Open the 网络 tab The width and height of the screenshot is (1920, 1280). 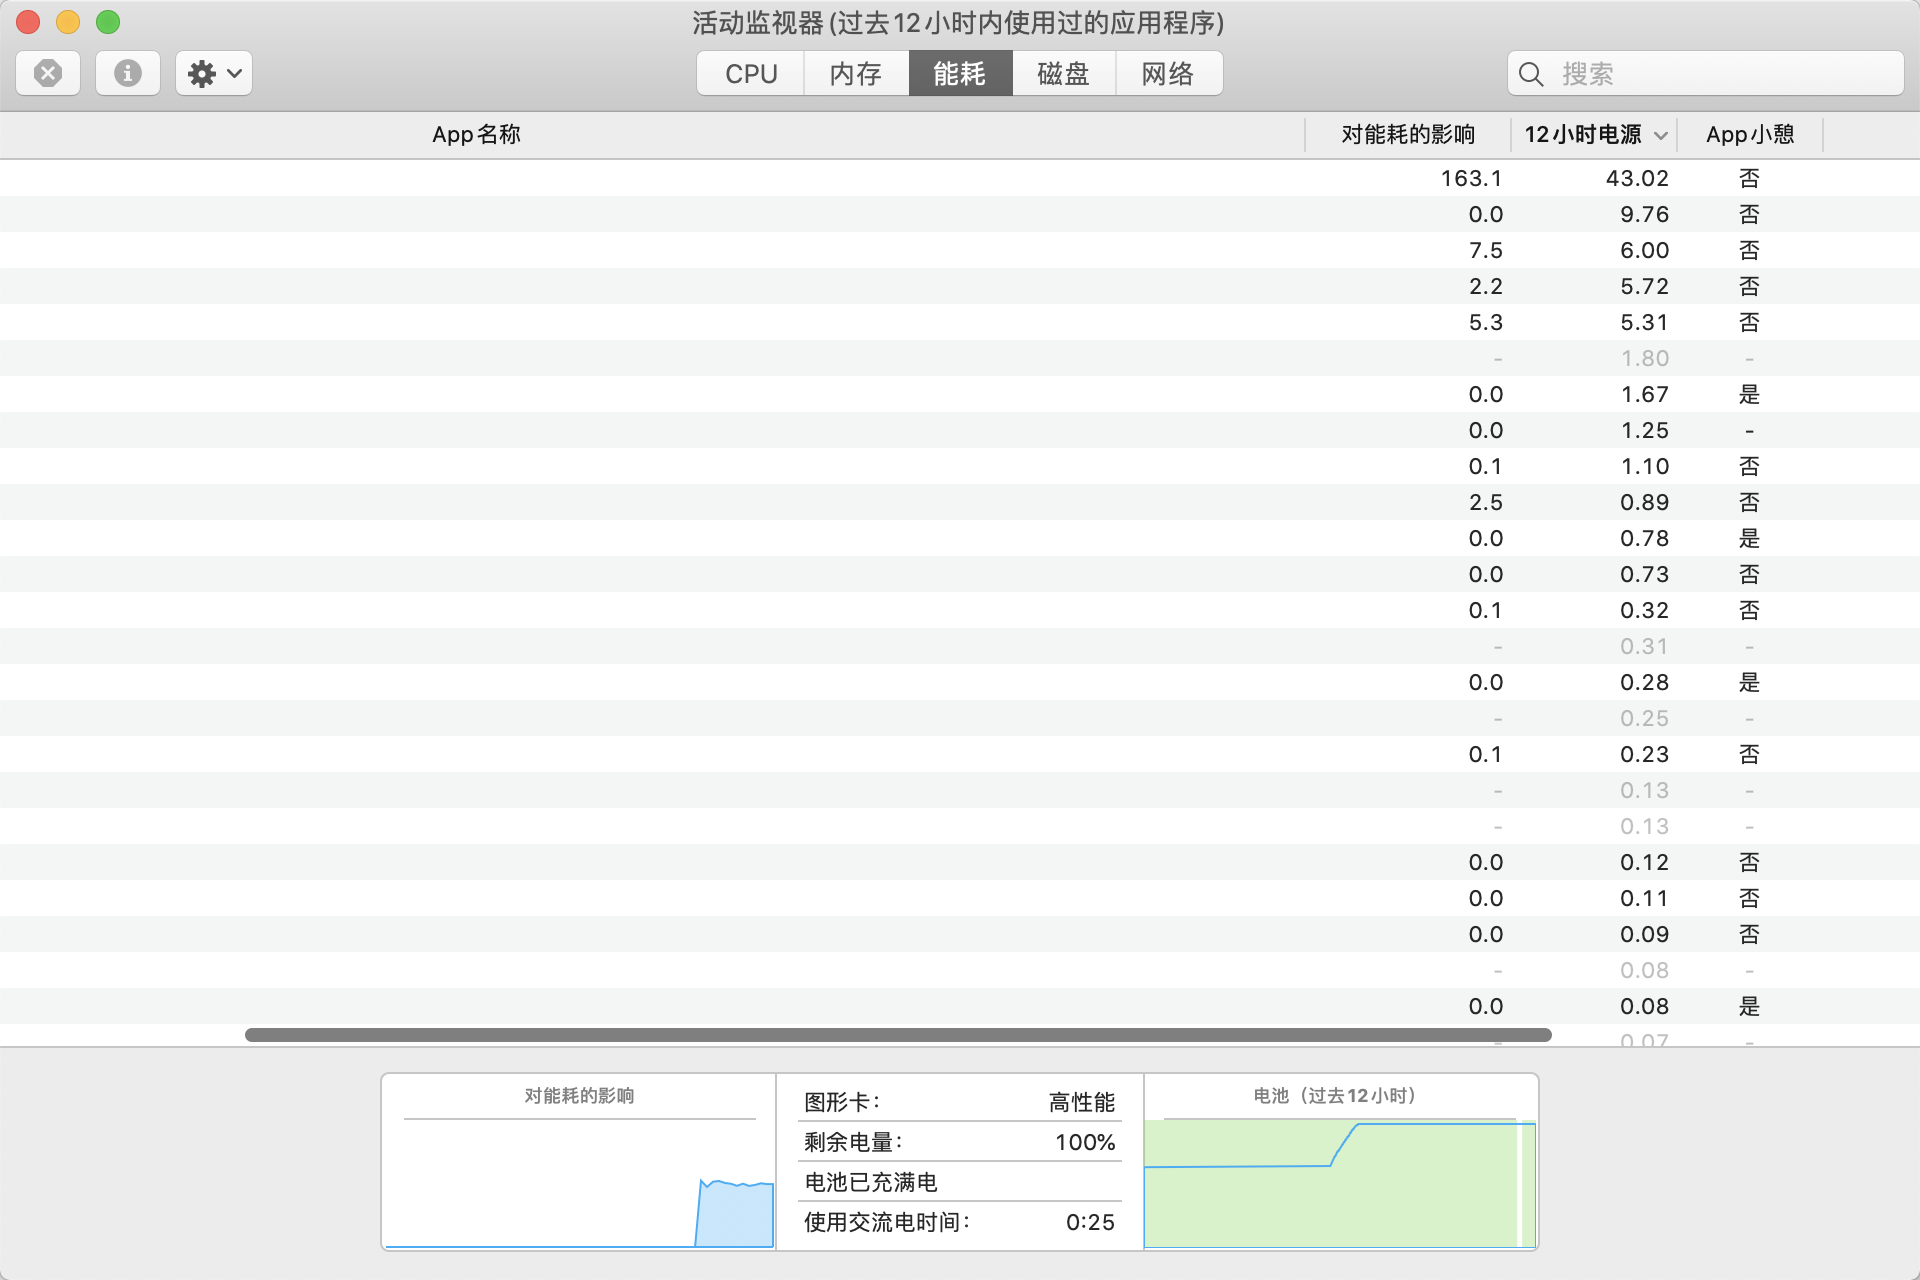click(1168, 74)
